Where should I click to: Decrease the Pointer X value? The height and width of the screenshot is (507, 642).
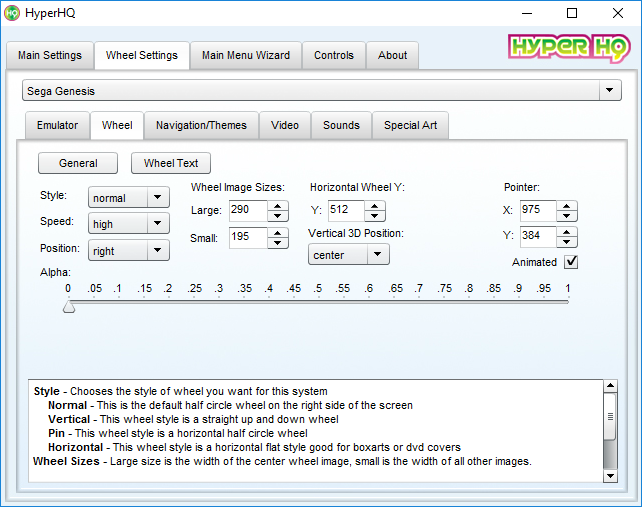(567, 216)
